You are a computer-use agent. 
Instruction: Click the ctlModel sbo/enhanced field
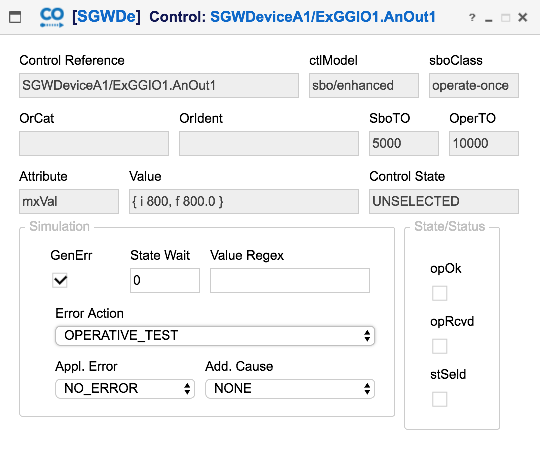point(364,85)
